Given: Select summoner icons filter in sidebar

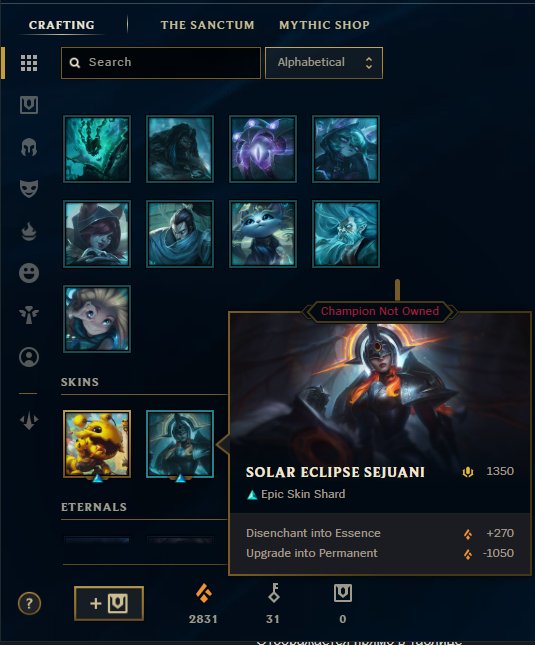Looking at the screenshot, I should tap(29, 357).
